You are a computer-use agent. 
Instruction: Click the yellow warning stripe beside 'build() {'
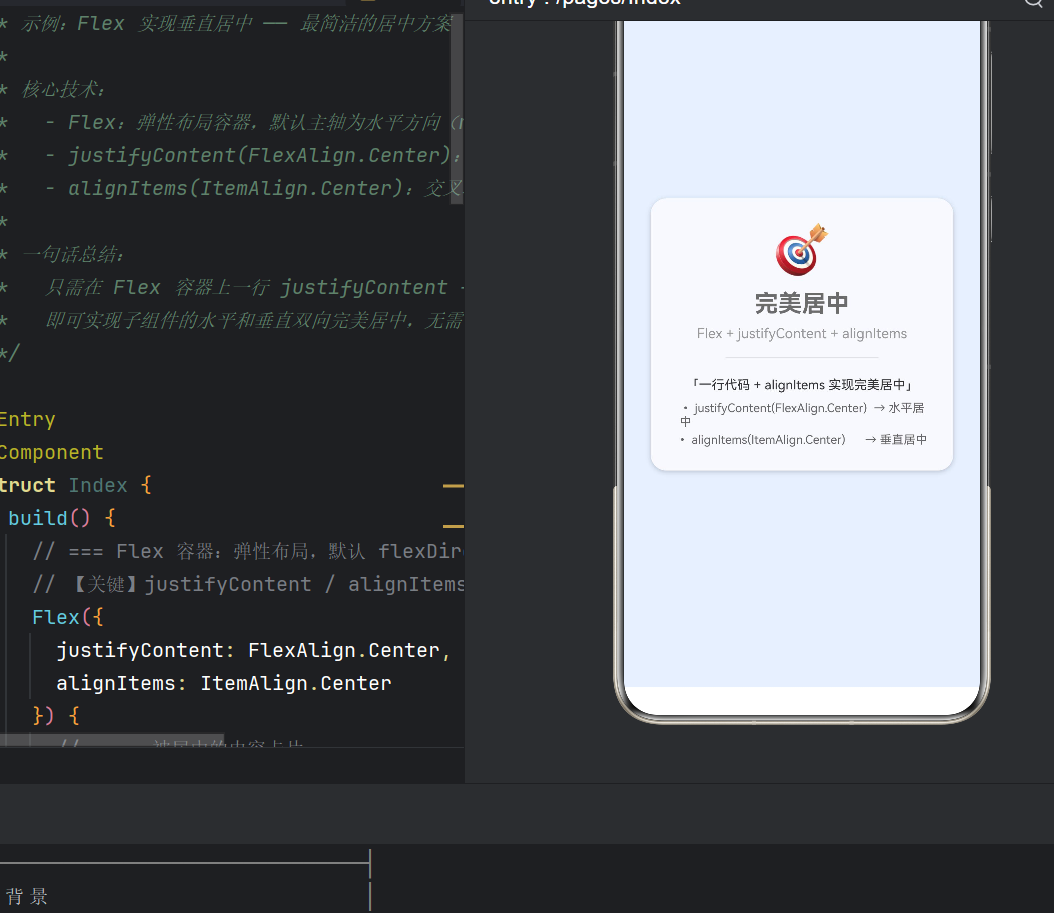point(453,526)
